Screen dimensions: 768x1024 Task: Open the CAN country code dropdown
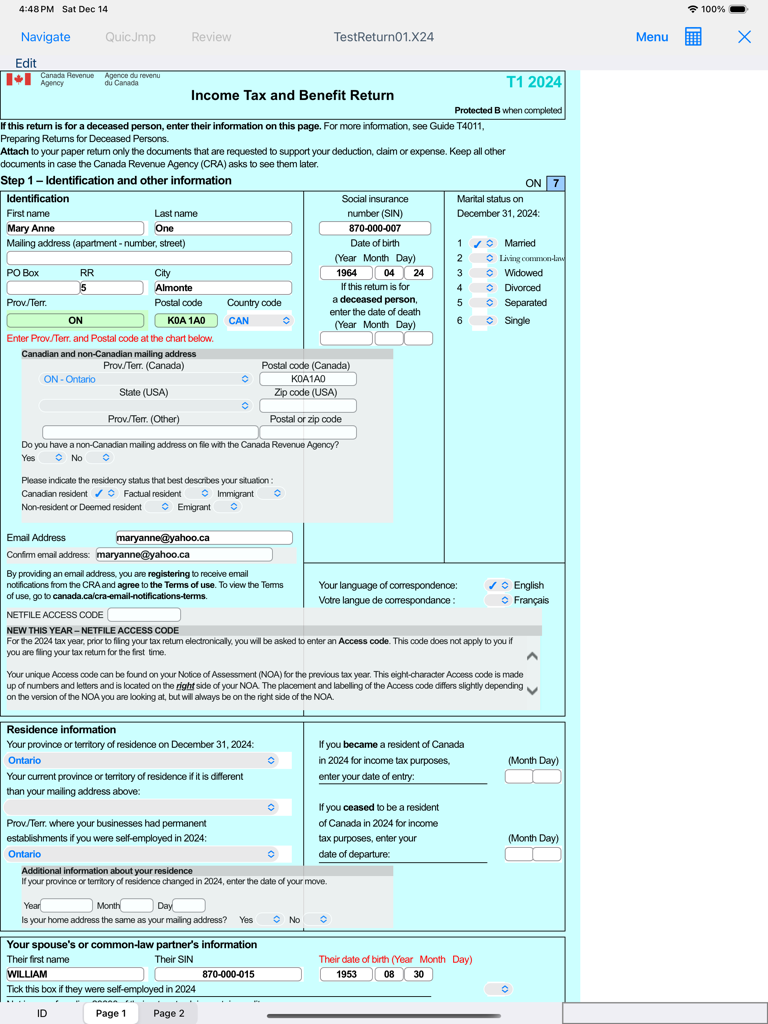[x=259, y=321]
